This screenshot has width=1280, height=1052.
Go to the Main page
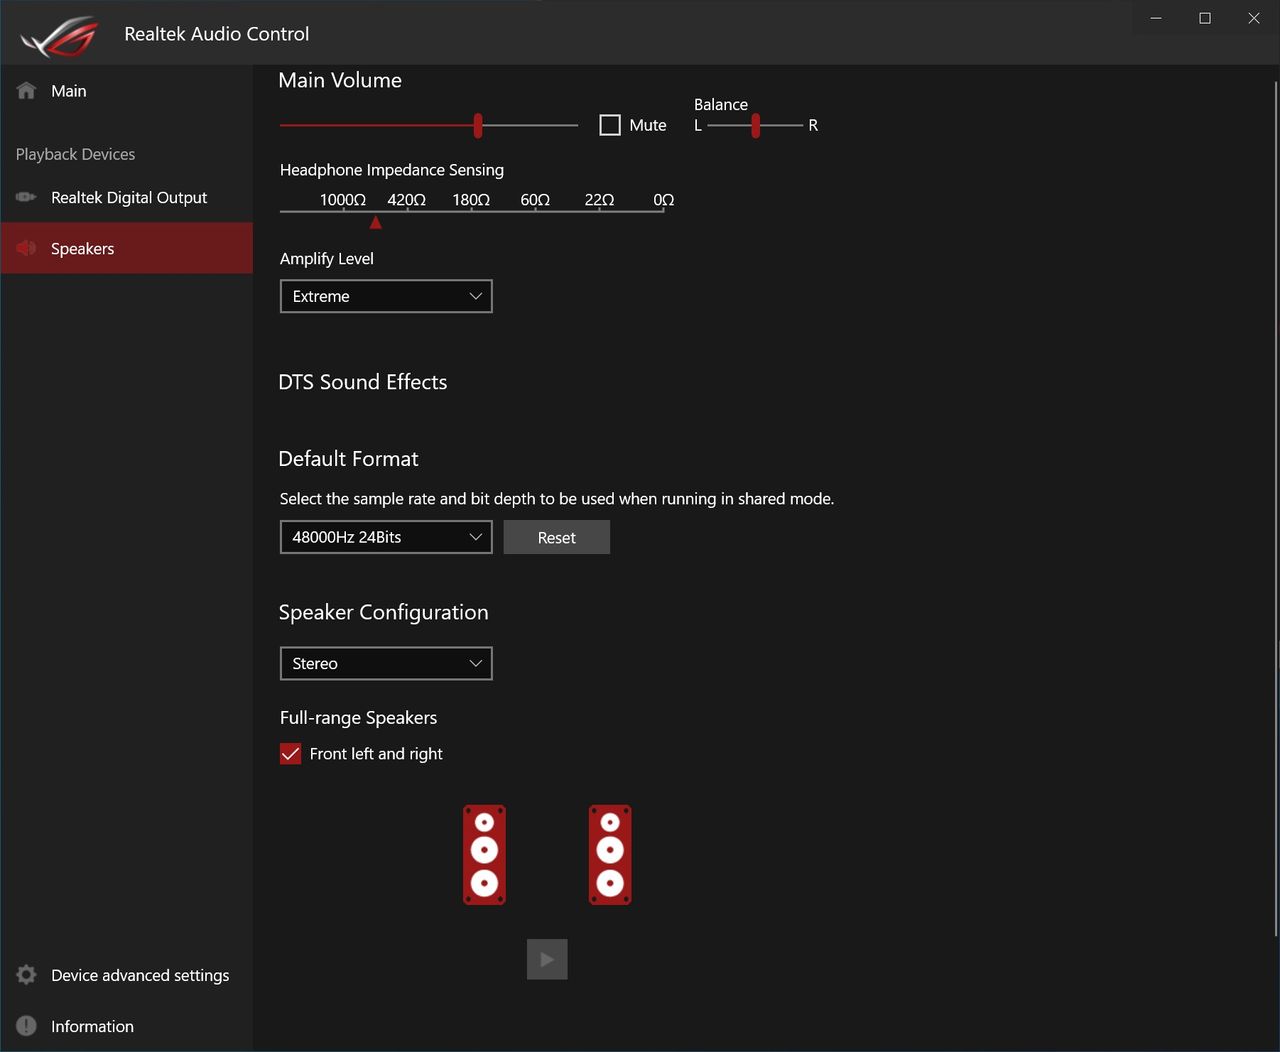point(126,91)
